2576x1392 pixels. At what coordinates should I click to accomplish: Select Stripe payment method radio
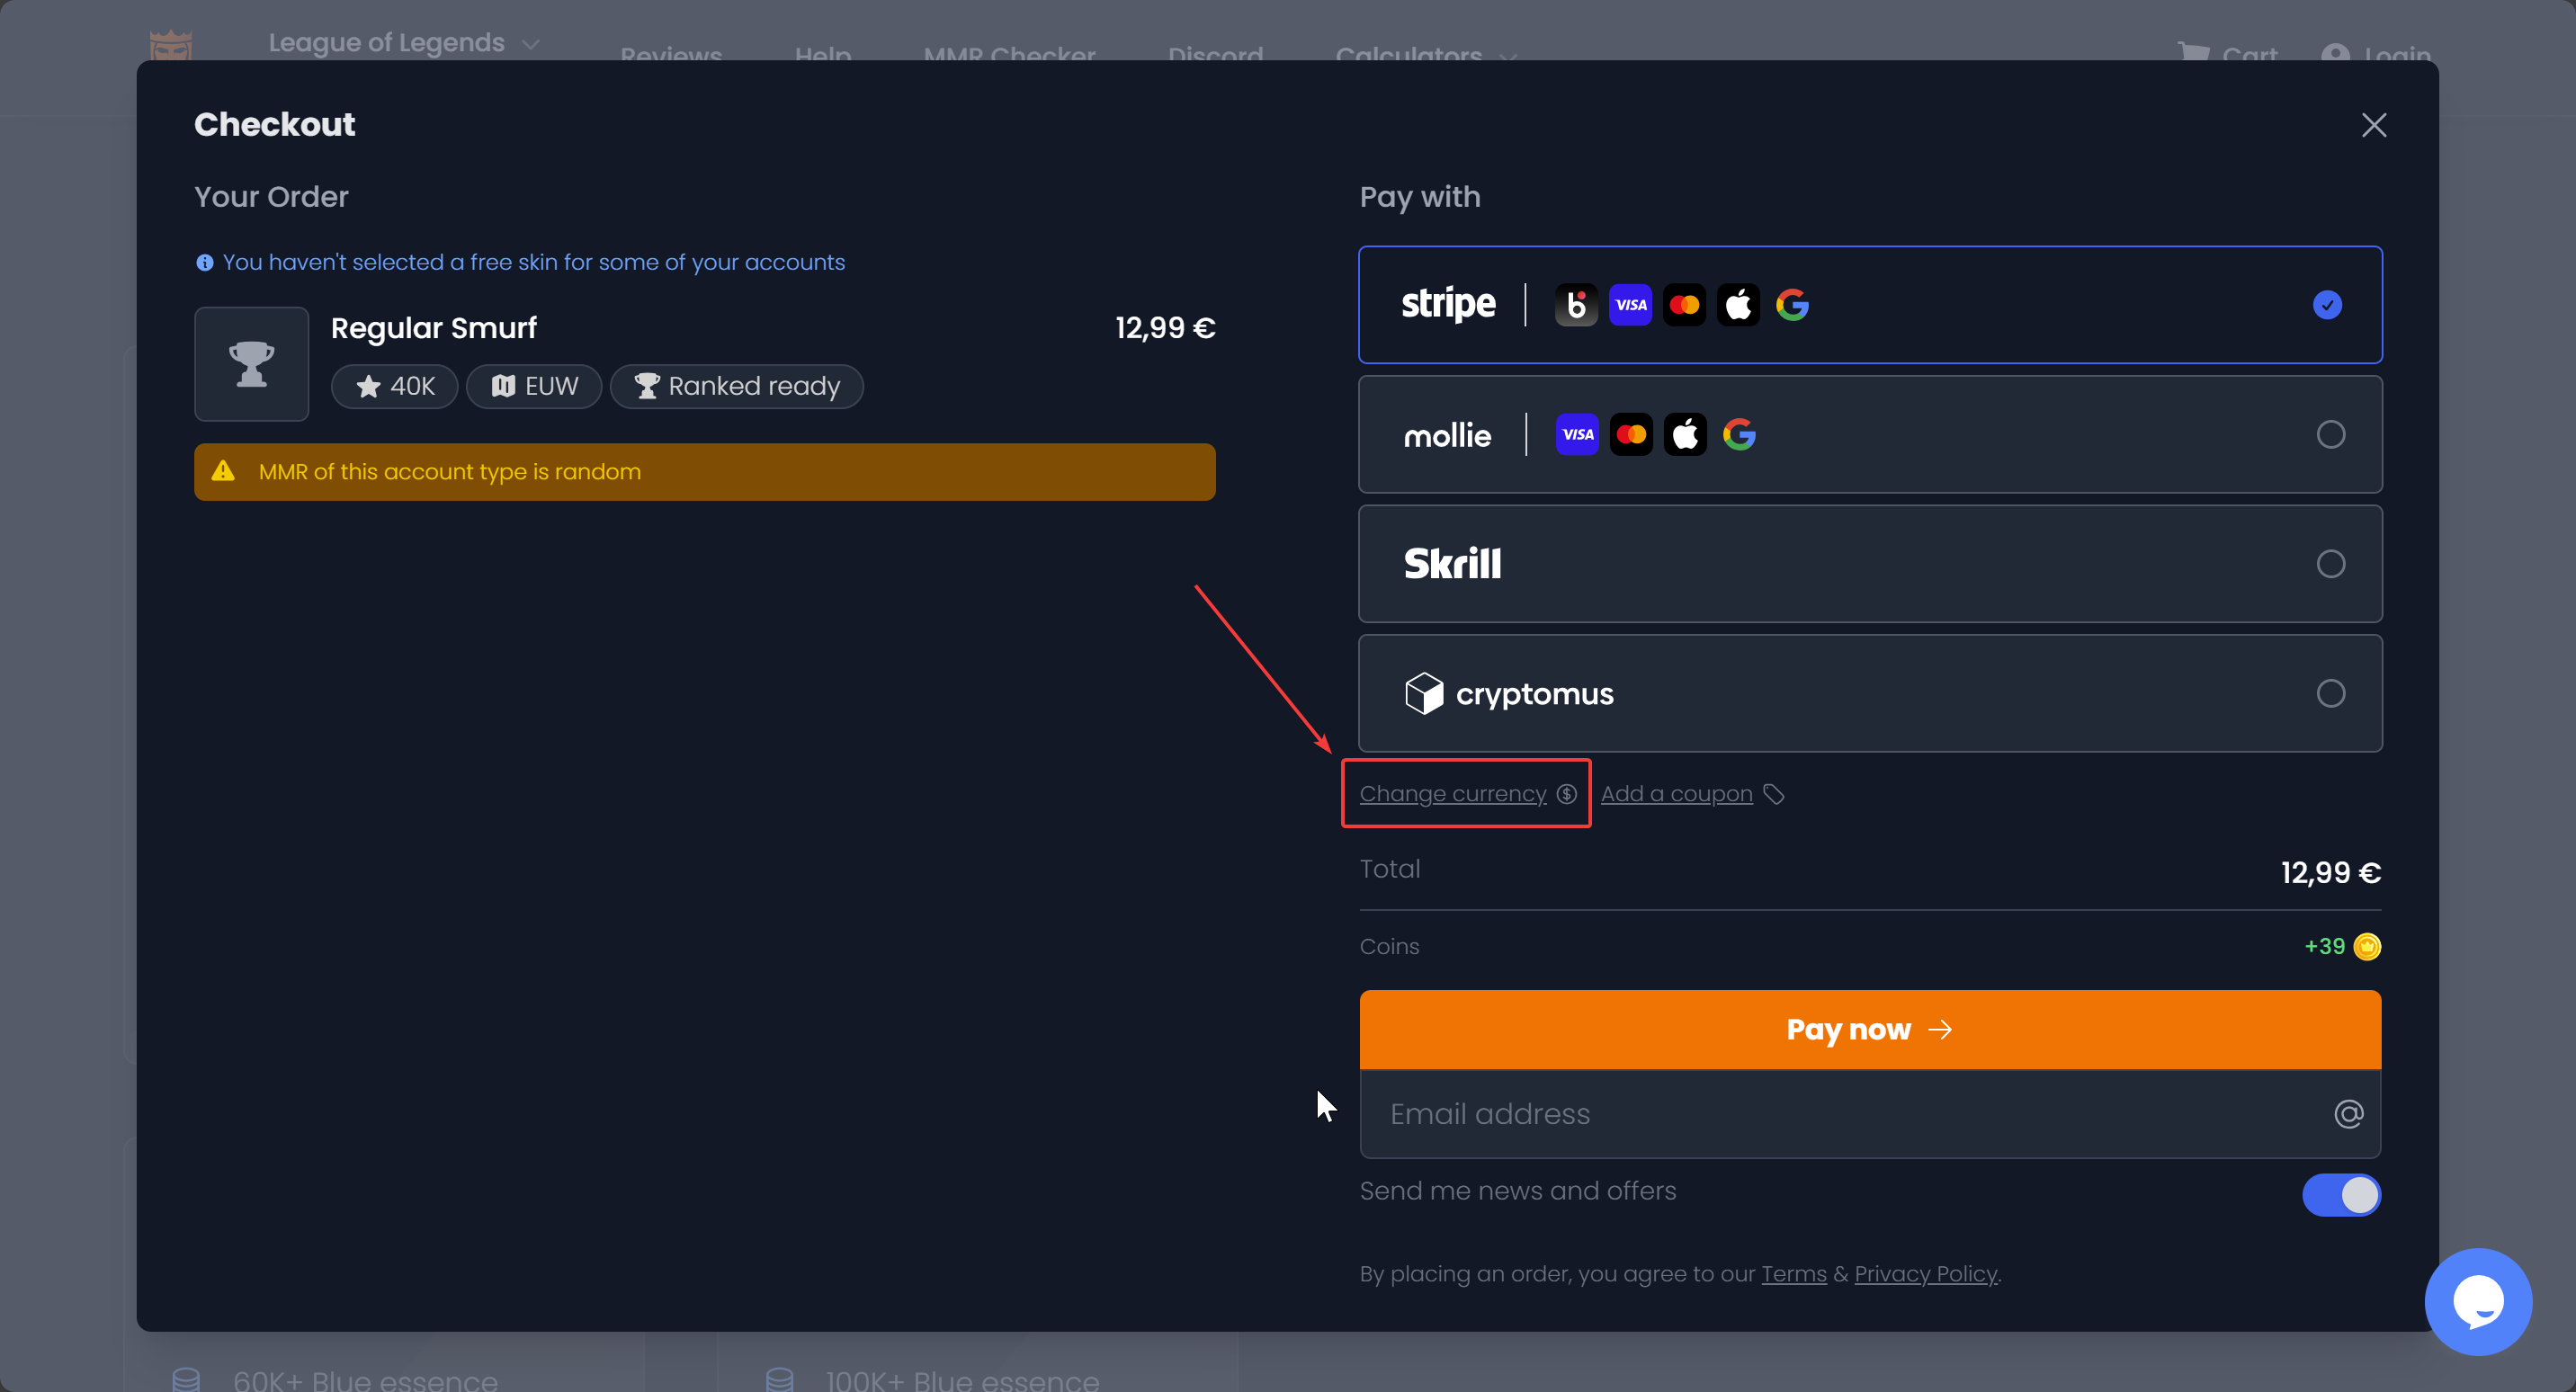pos(2327,305)
